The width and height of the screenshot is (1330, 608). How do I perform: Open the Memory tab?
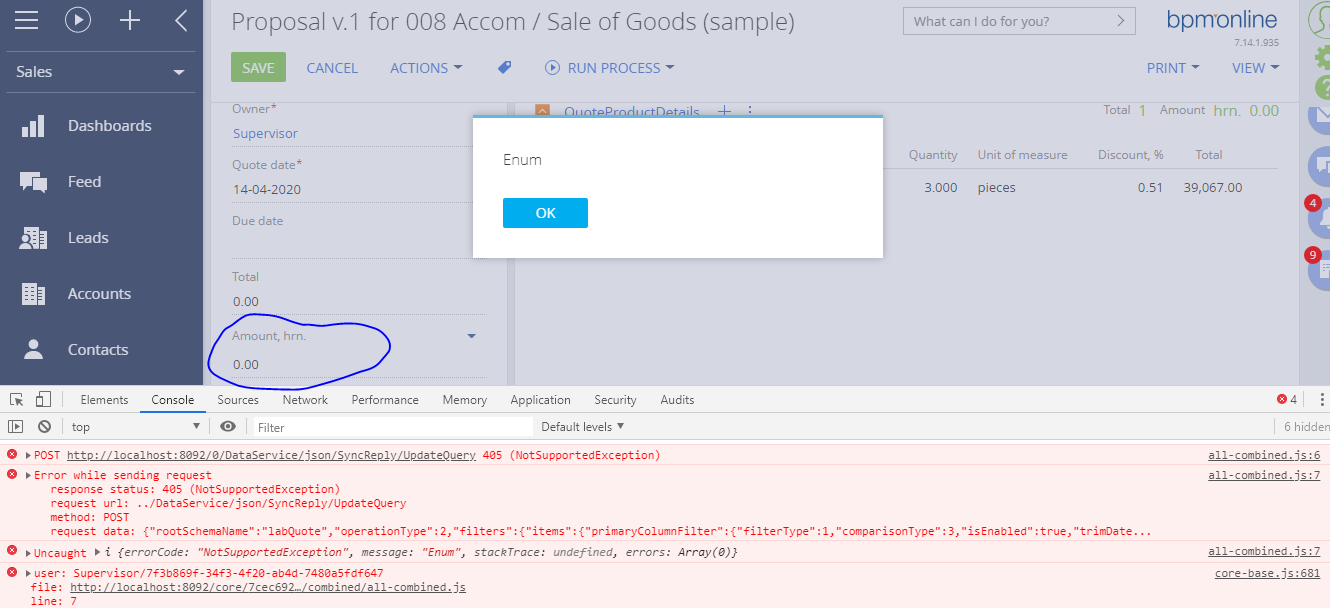click(464, 399)
